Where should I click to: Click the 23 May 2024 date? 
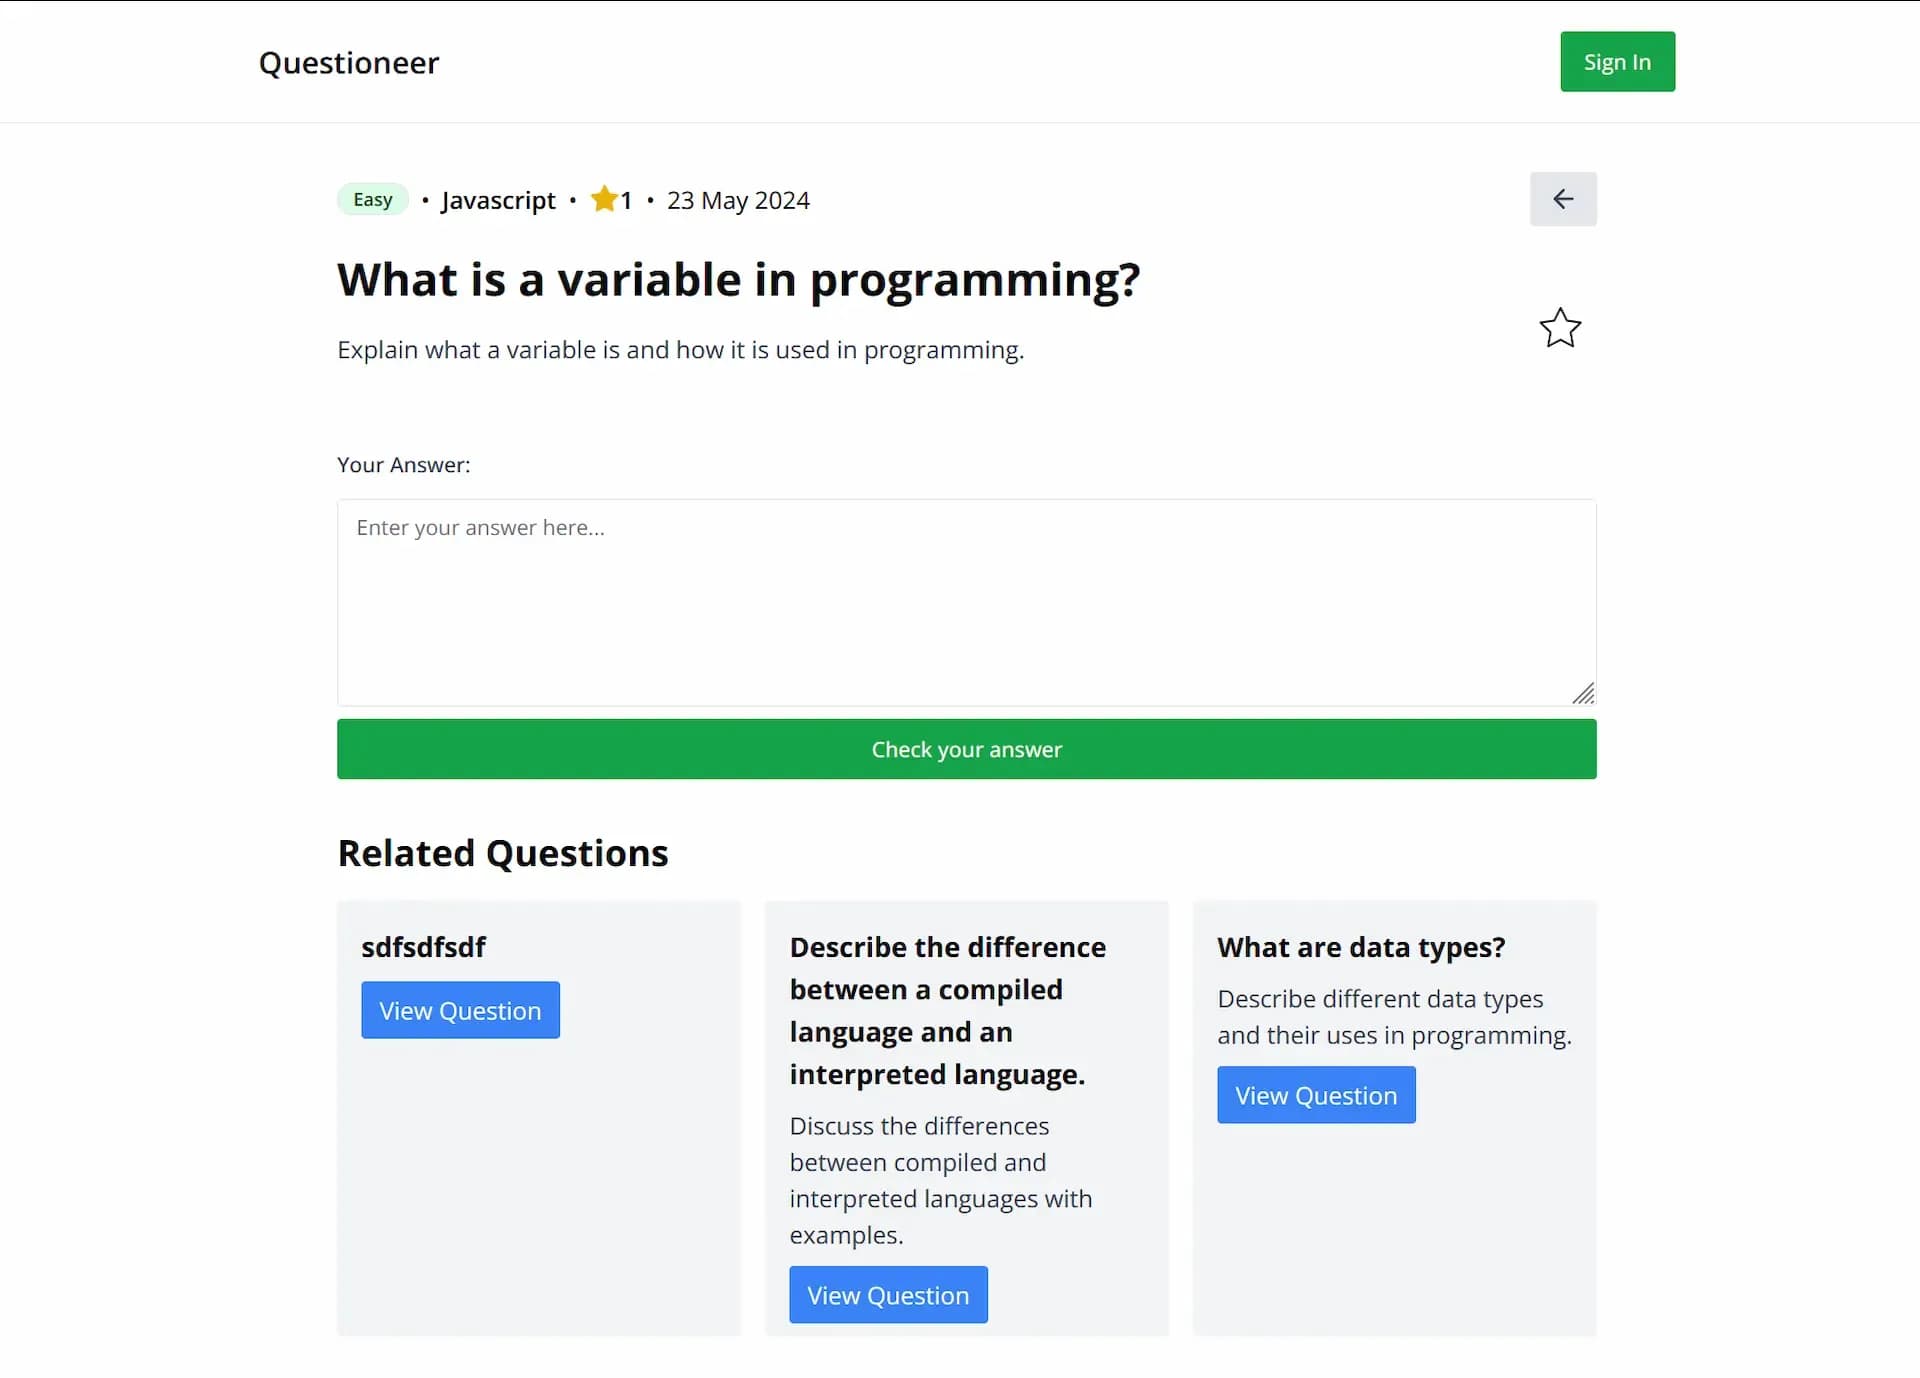737,200
